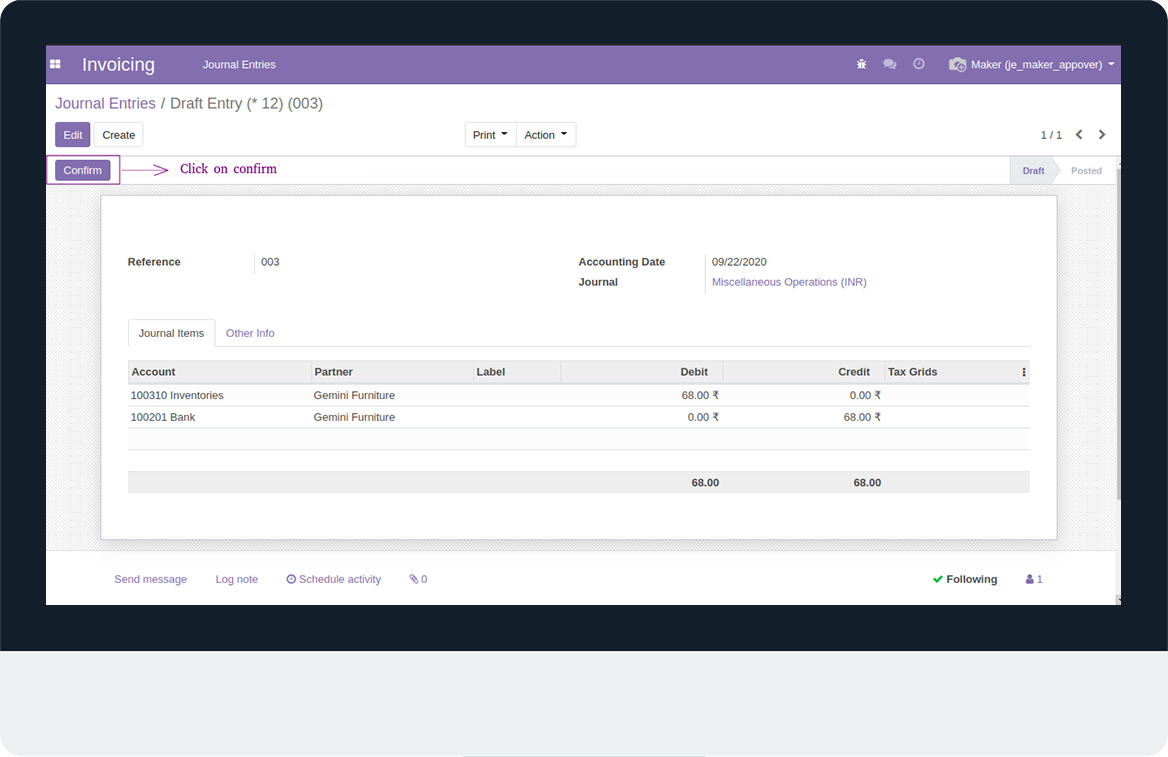Select the Posted status stage
The width and height of the screenshot is (1168, 757).
[x=1086, y=171]
